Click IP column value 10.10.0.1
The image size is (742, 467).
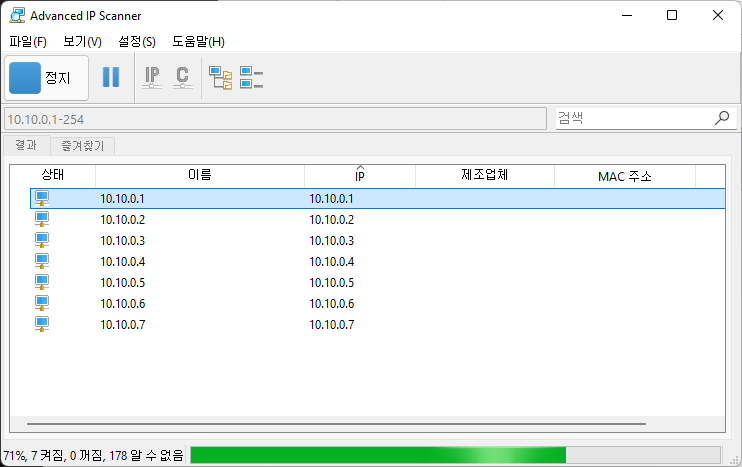331,199
